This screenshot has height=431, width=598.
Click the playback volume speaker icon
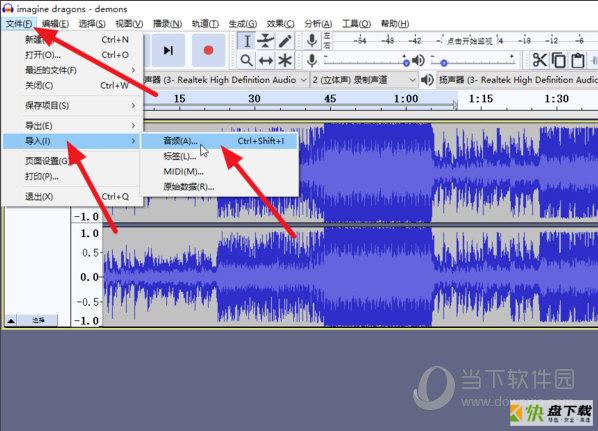coord(418,60)
